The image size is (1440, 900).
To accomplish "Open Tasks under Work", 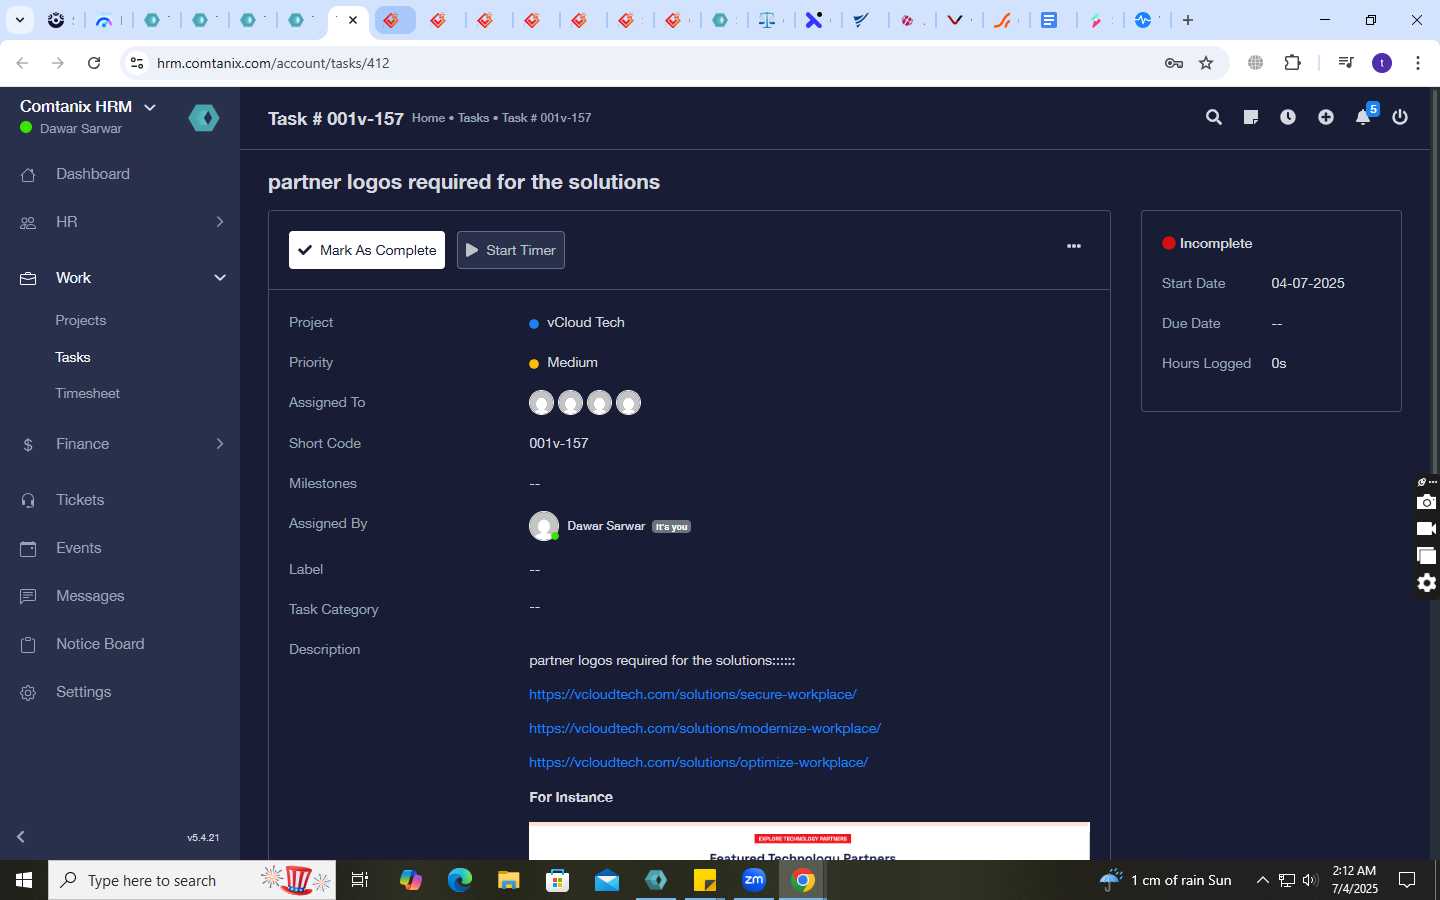I will click(73, 357).
